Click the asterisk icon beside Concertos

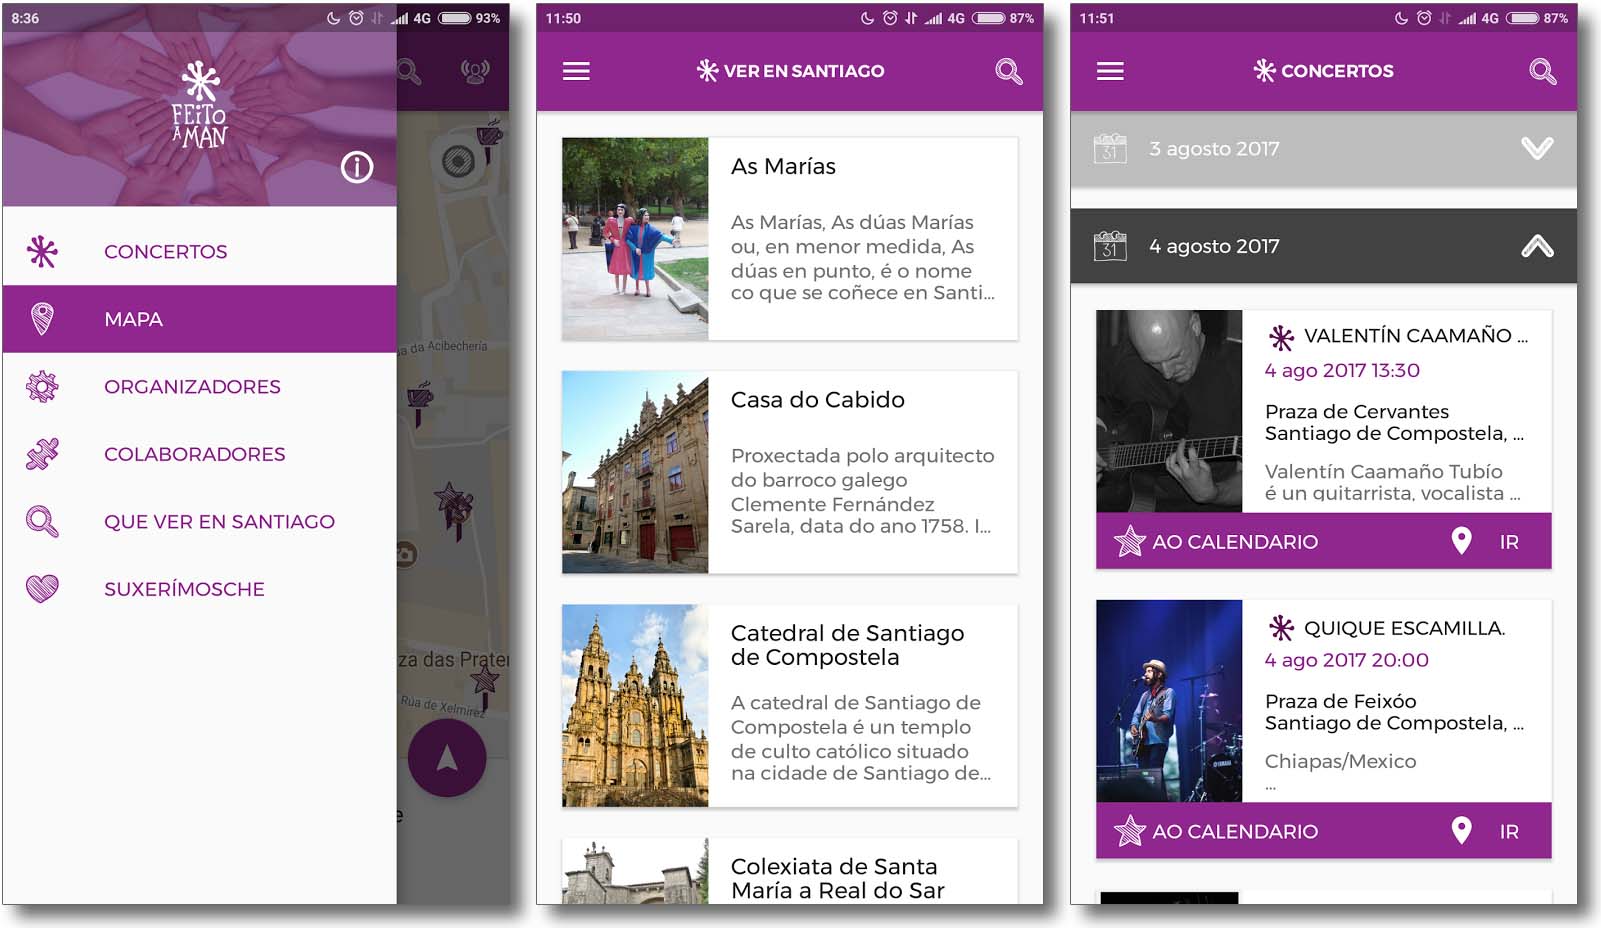pos(42,252)
